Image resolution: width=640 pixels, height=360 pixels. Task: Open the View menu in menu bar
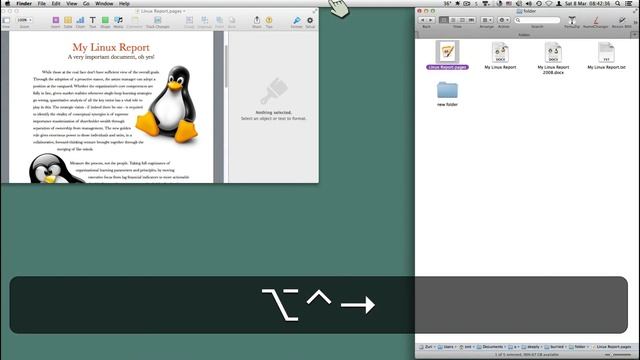click(71, 3)
